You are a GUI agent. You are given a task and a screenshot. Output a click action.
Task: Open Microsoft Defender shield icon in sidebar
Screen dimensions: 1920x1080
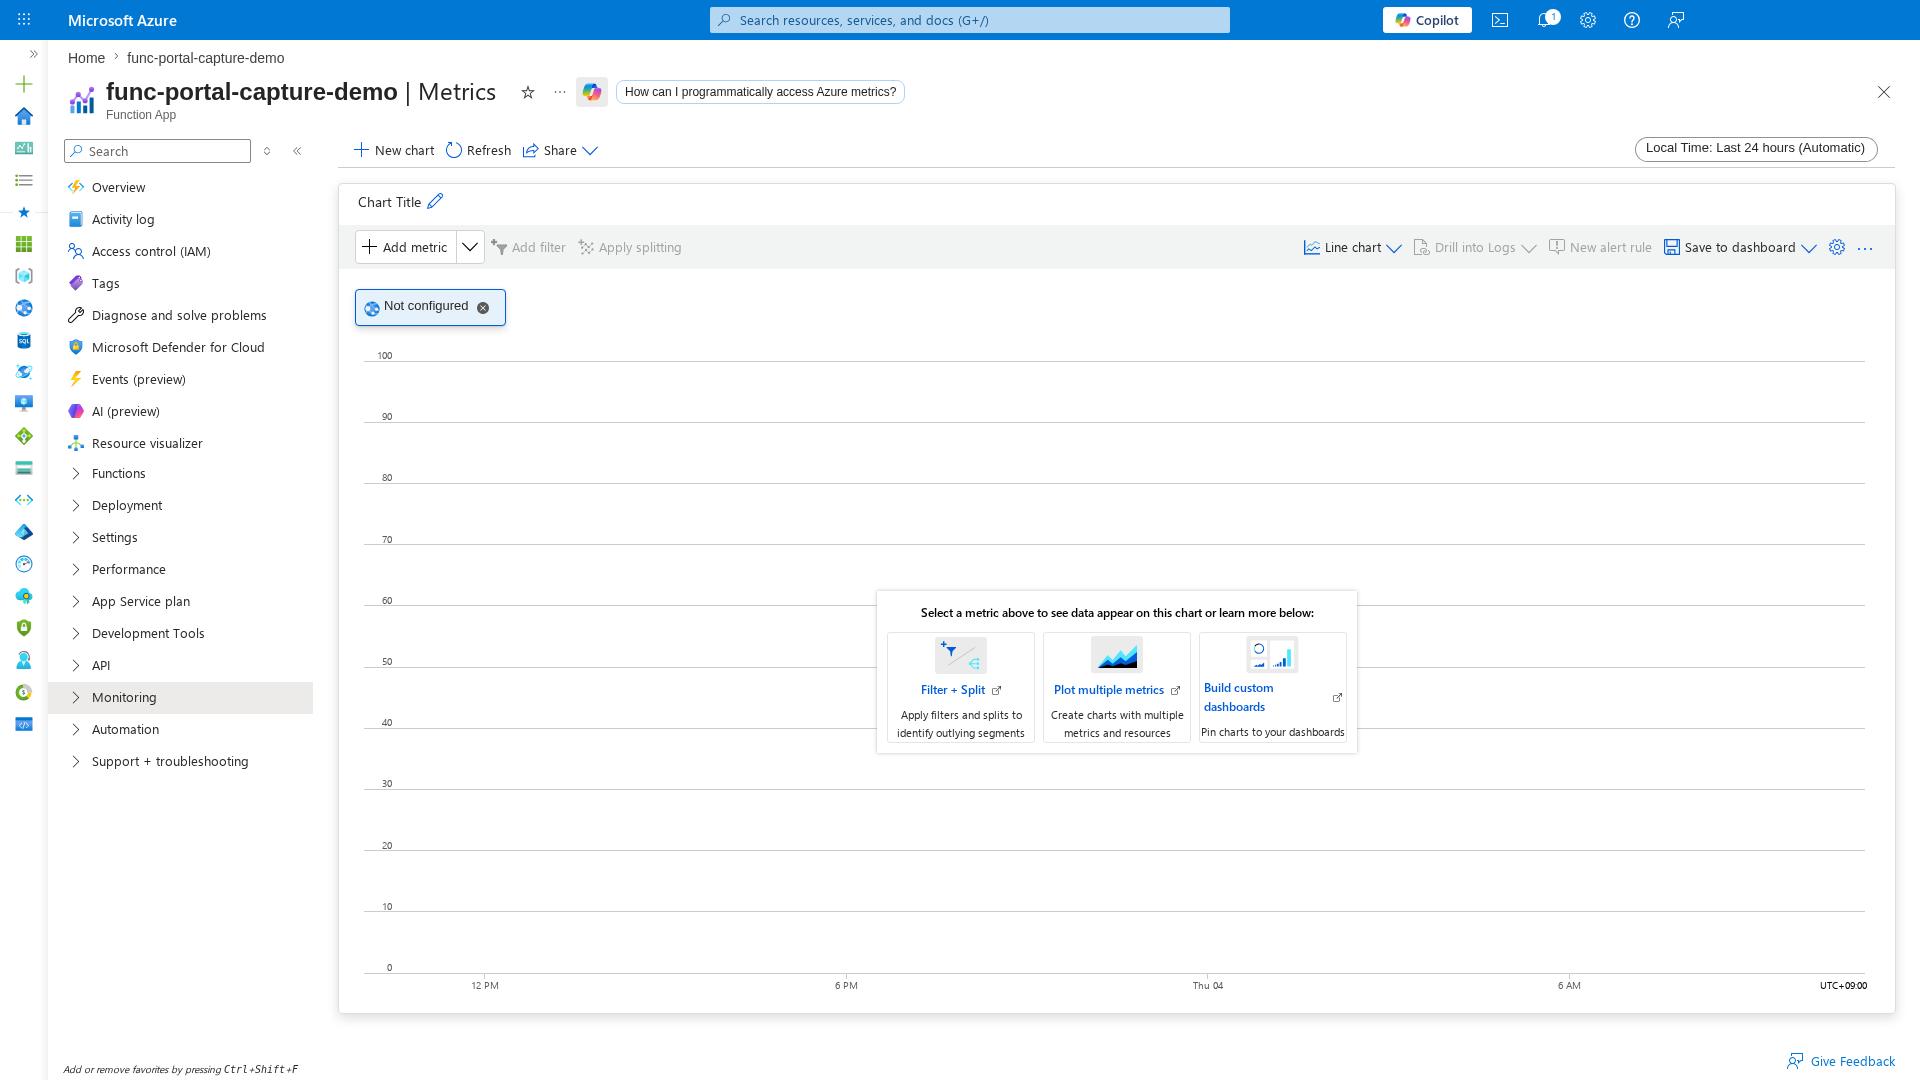[x=24, y=628]
